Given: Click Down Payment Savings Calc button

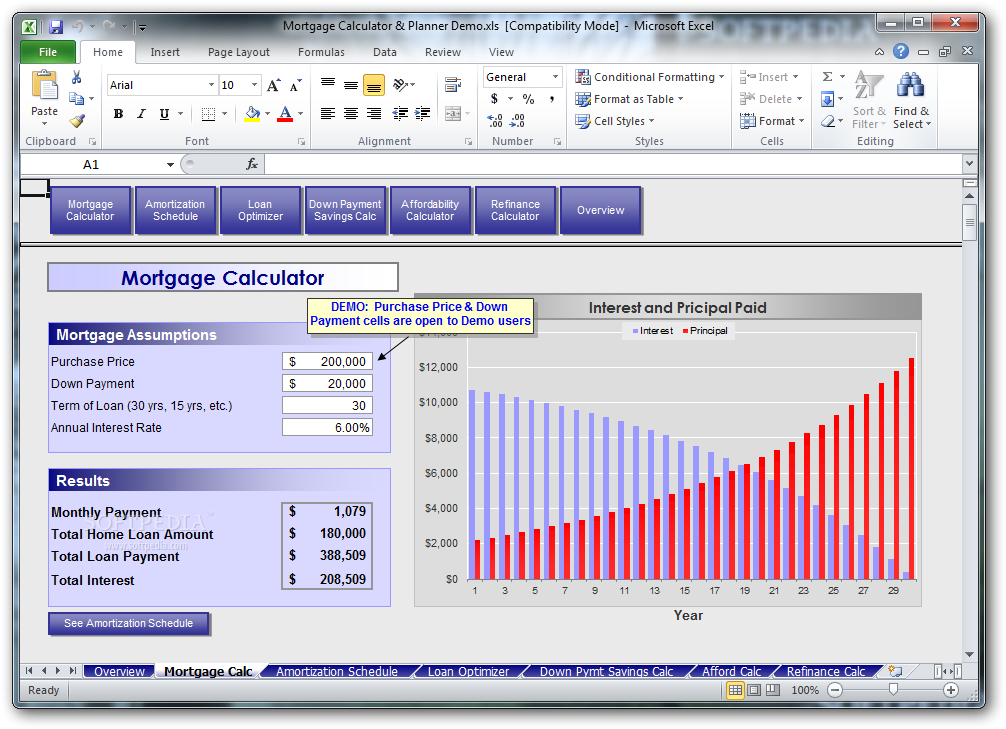Looking at the screenshot, I should 345,210.
